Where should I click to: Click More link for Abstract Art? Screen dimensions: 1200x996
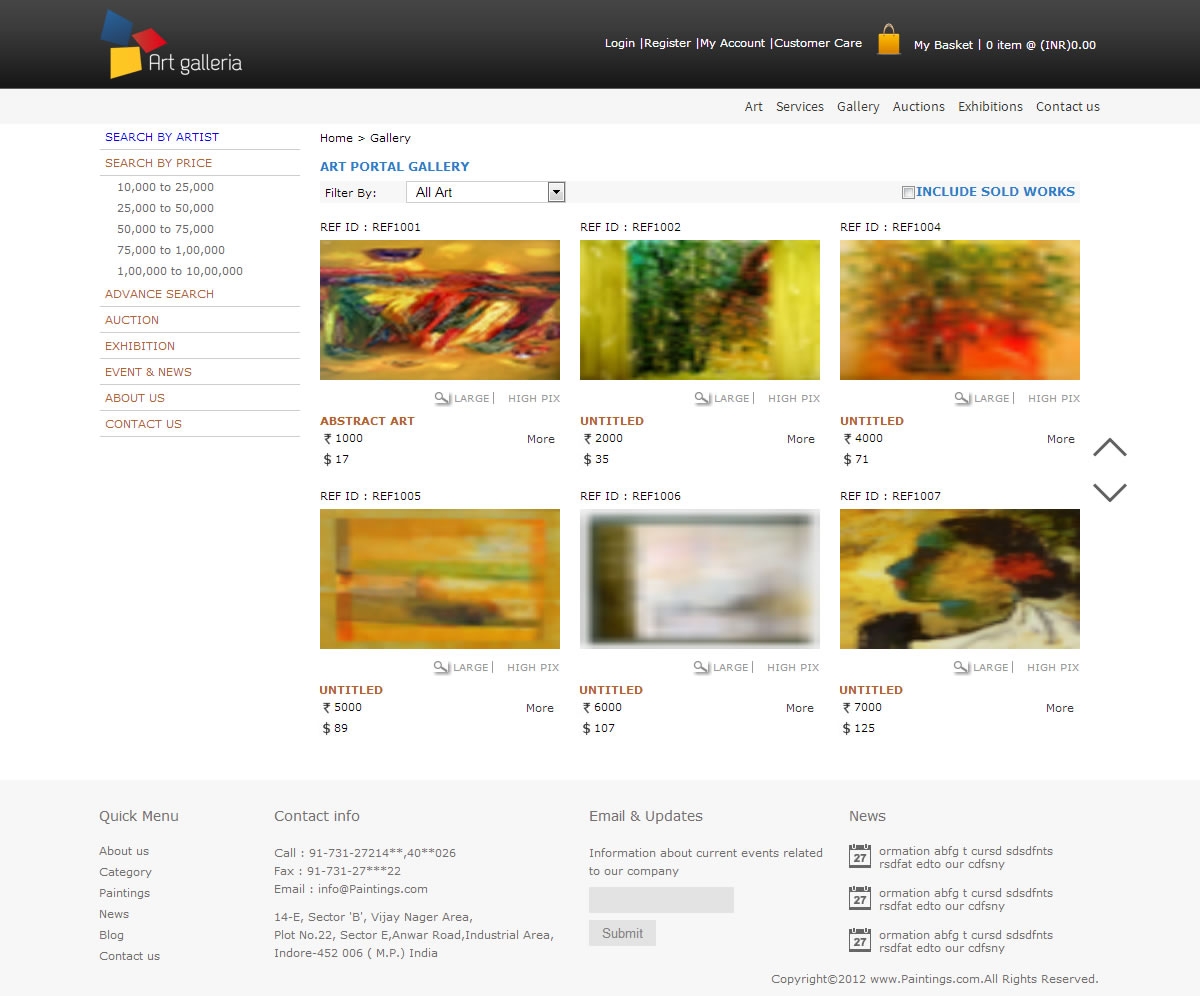[x=541, y=439]
